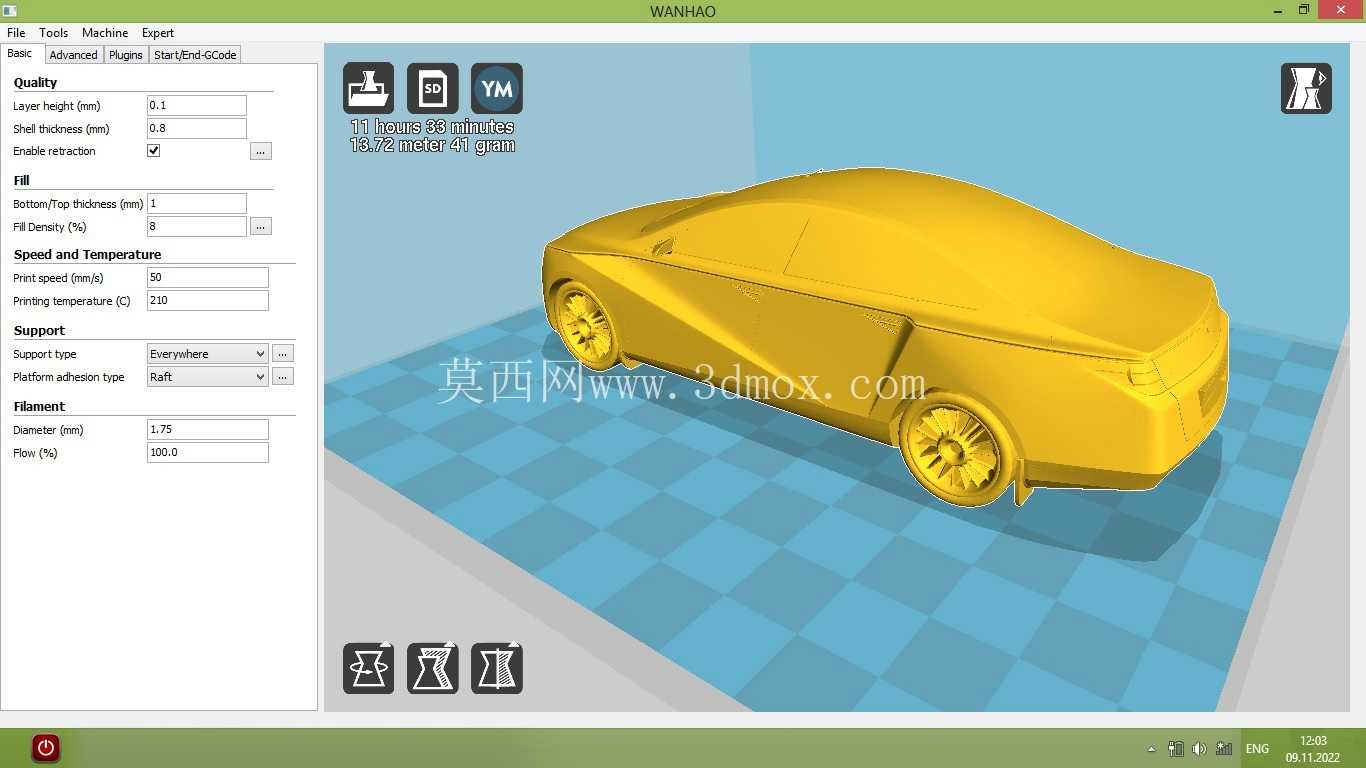Open the File menu
The height and width of the screenshot is (768, 1366).
(16, 33)
